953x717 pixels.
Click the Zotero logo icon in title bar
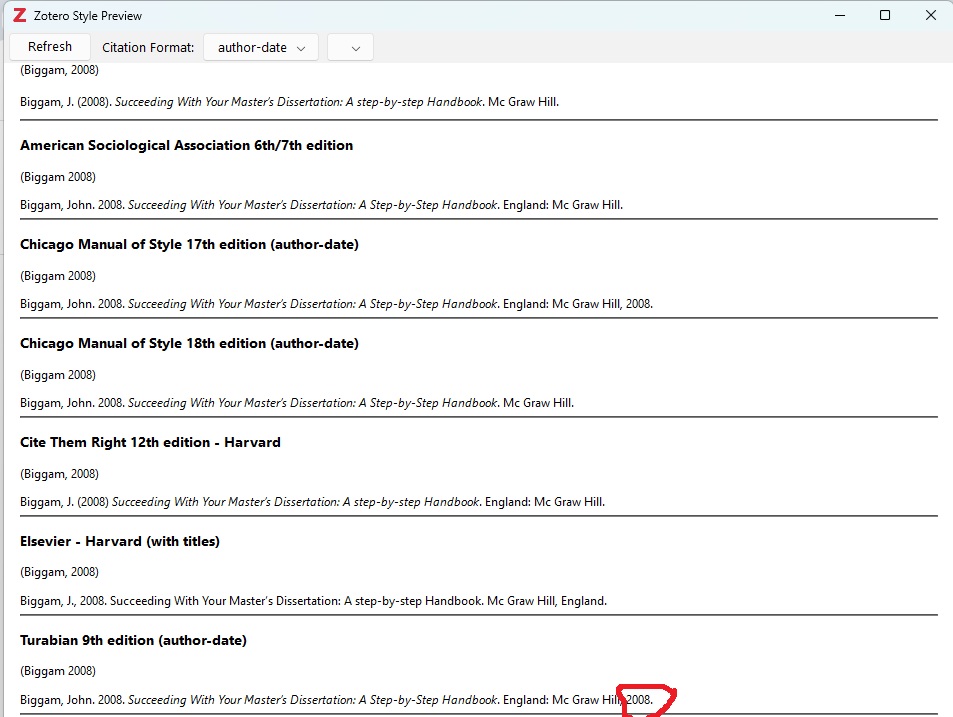click(19, 15)
